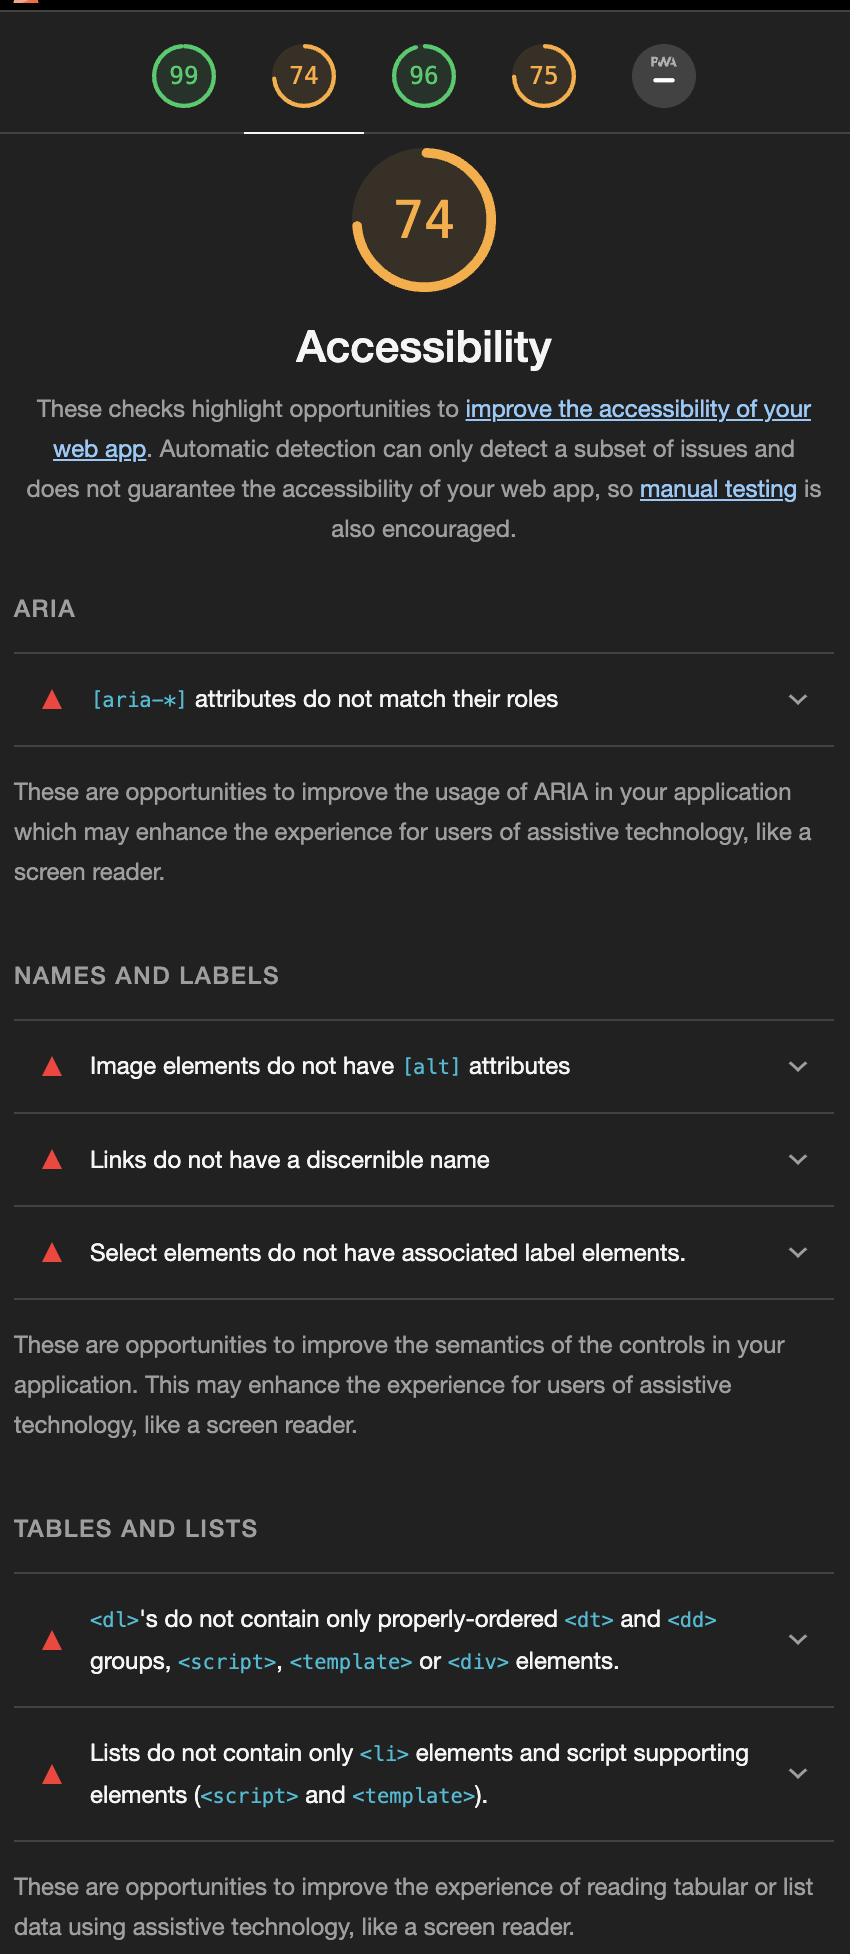Switch to Accessibility tab showing 74
Screen dimensions: 850x1954
point(304,76)
